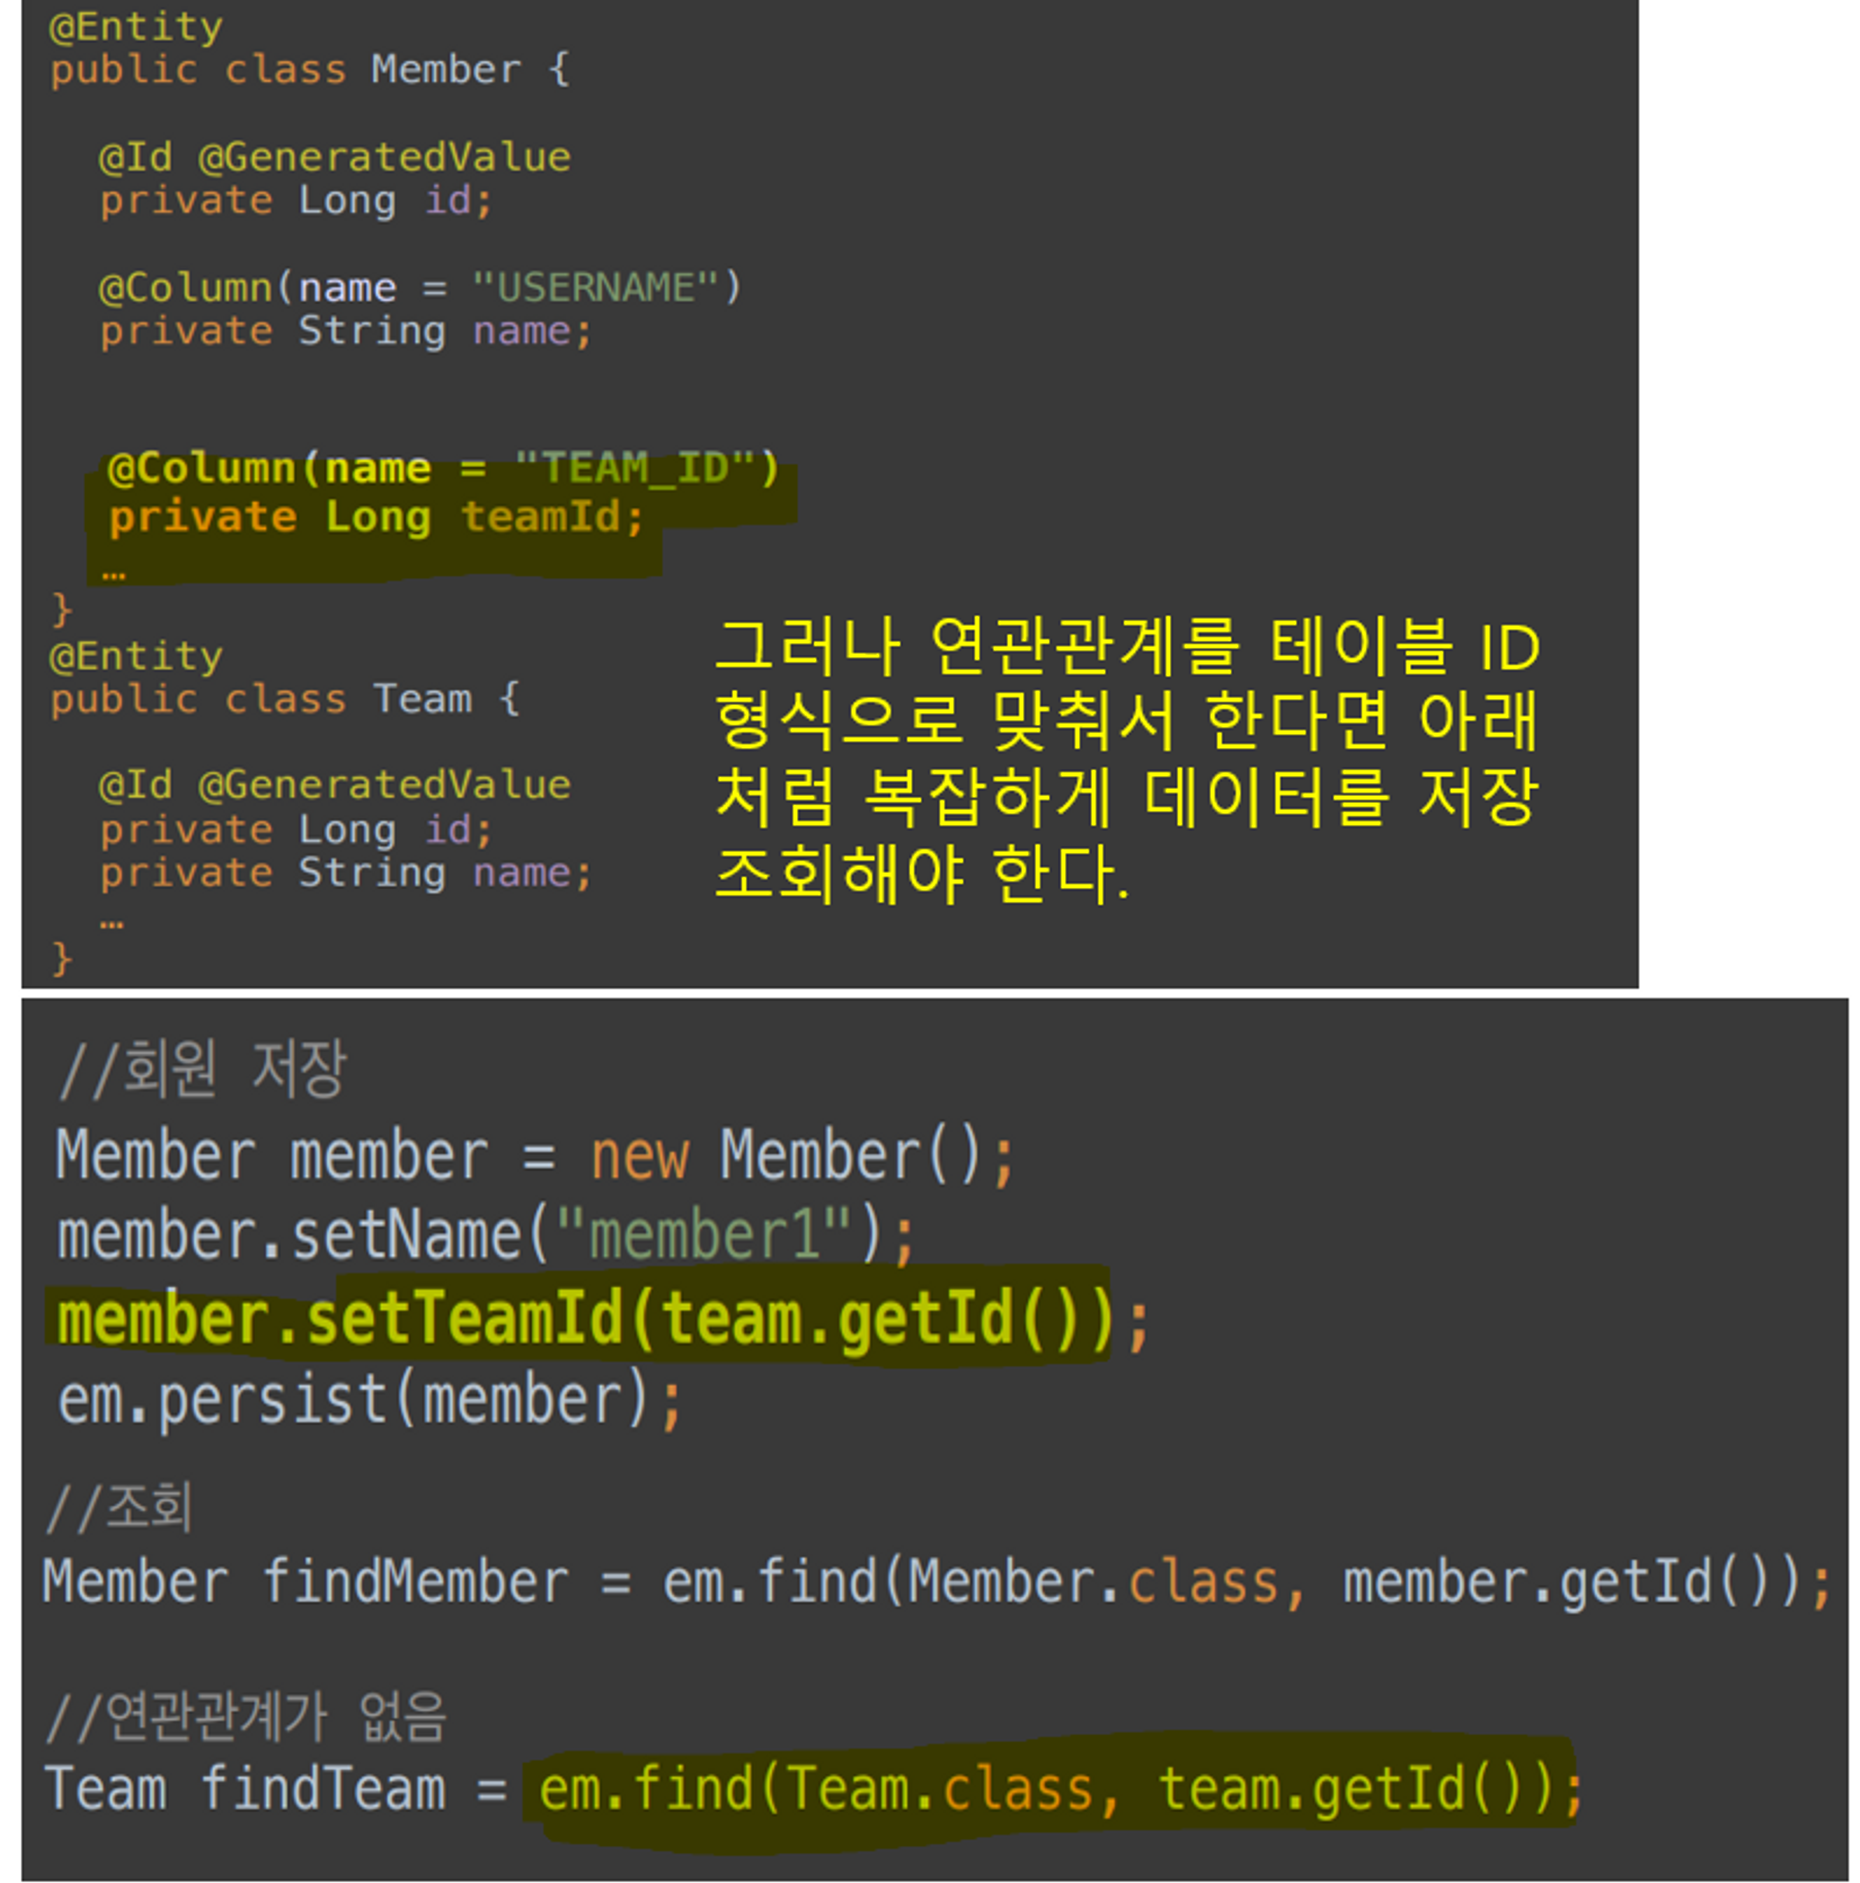Click the Team class name declaration

422,699
